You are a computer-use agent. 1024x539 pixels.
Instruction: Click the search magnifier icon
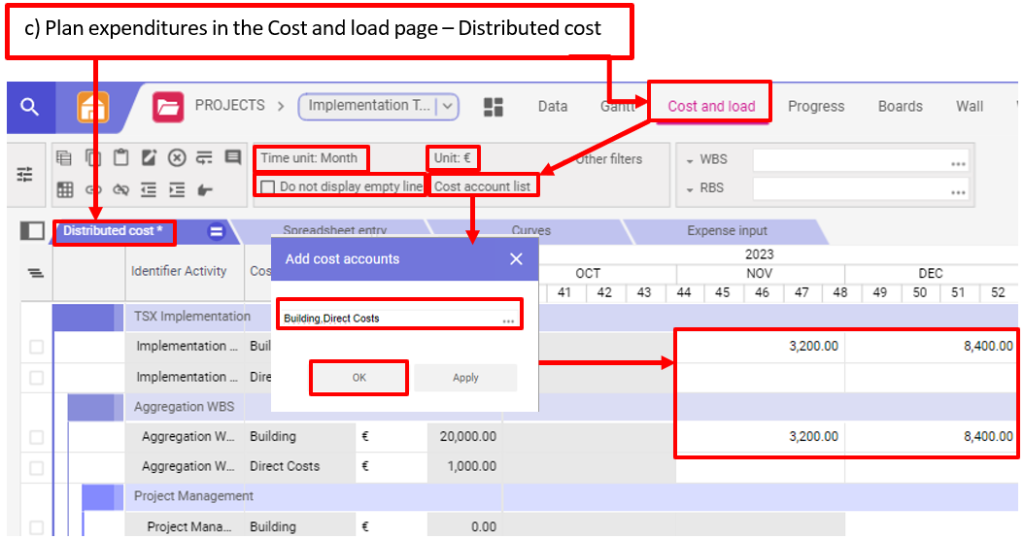30,106
